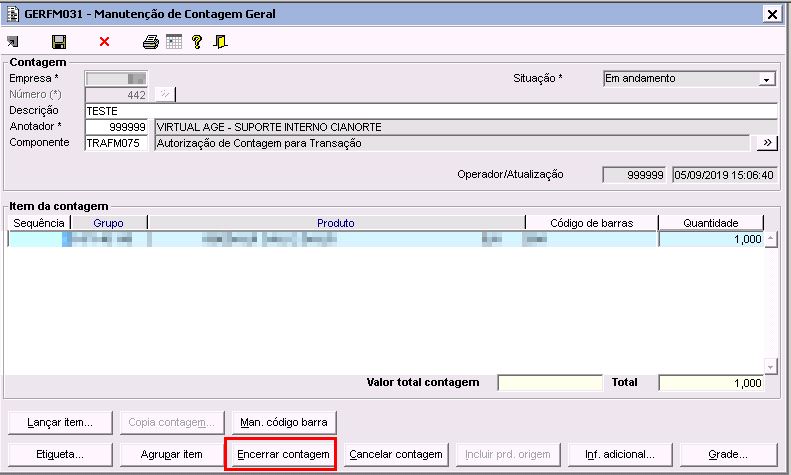Click the Código de barras column header
791x475 pixels.
[591, 223]
